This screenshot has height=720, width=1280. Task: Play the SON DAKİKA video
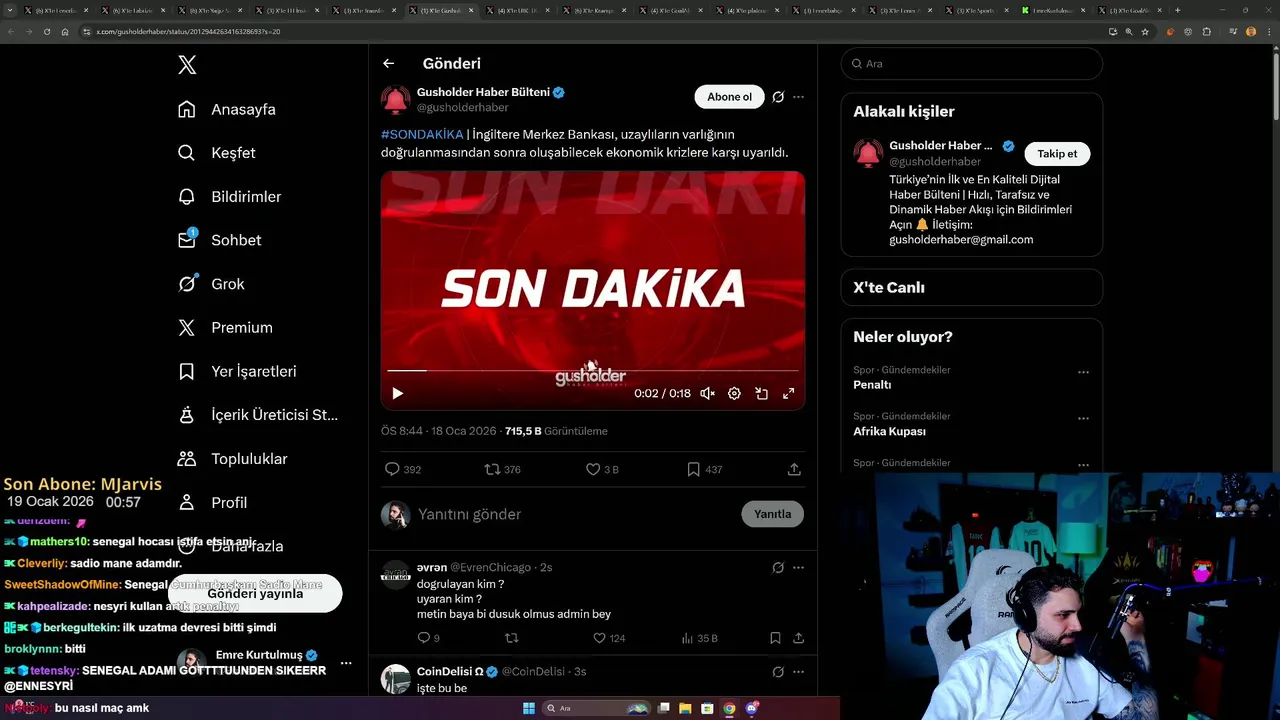397,394
